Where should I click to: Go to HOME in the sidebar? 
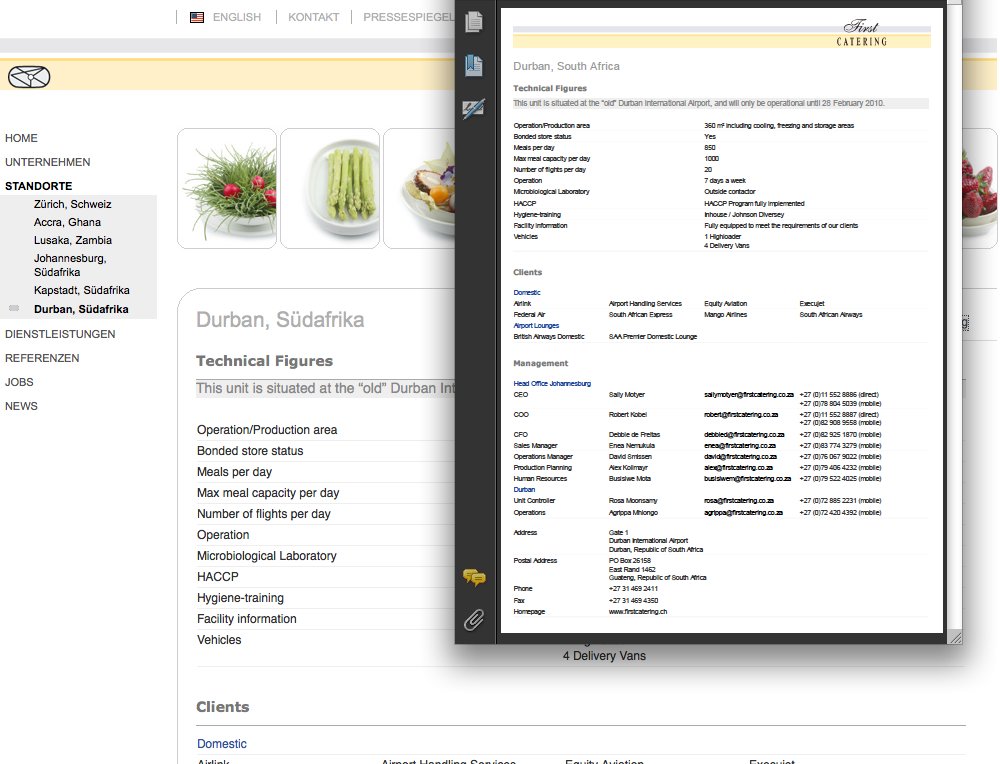pyautogui.click(x=21, y=138)
